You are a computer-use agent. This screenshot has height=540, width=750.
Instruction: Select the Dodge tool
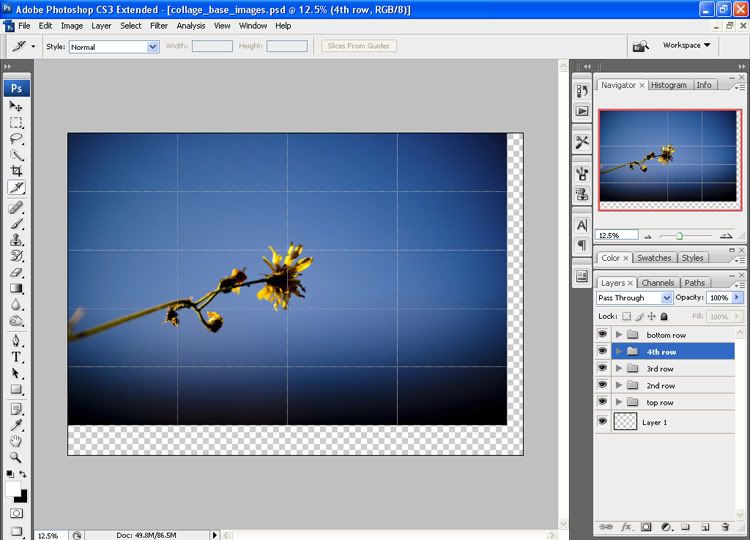[x=16, y=321]
